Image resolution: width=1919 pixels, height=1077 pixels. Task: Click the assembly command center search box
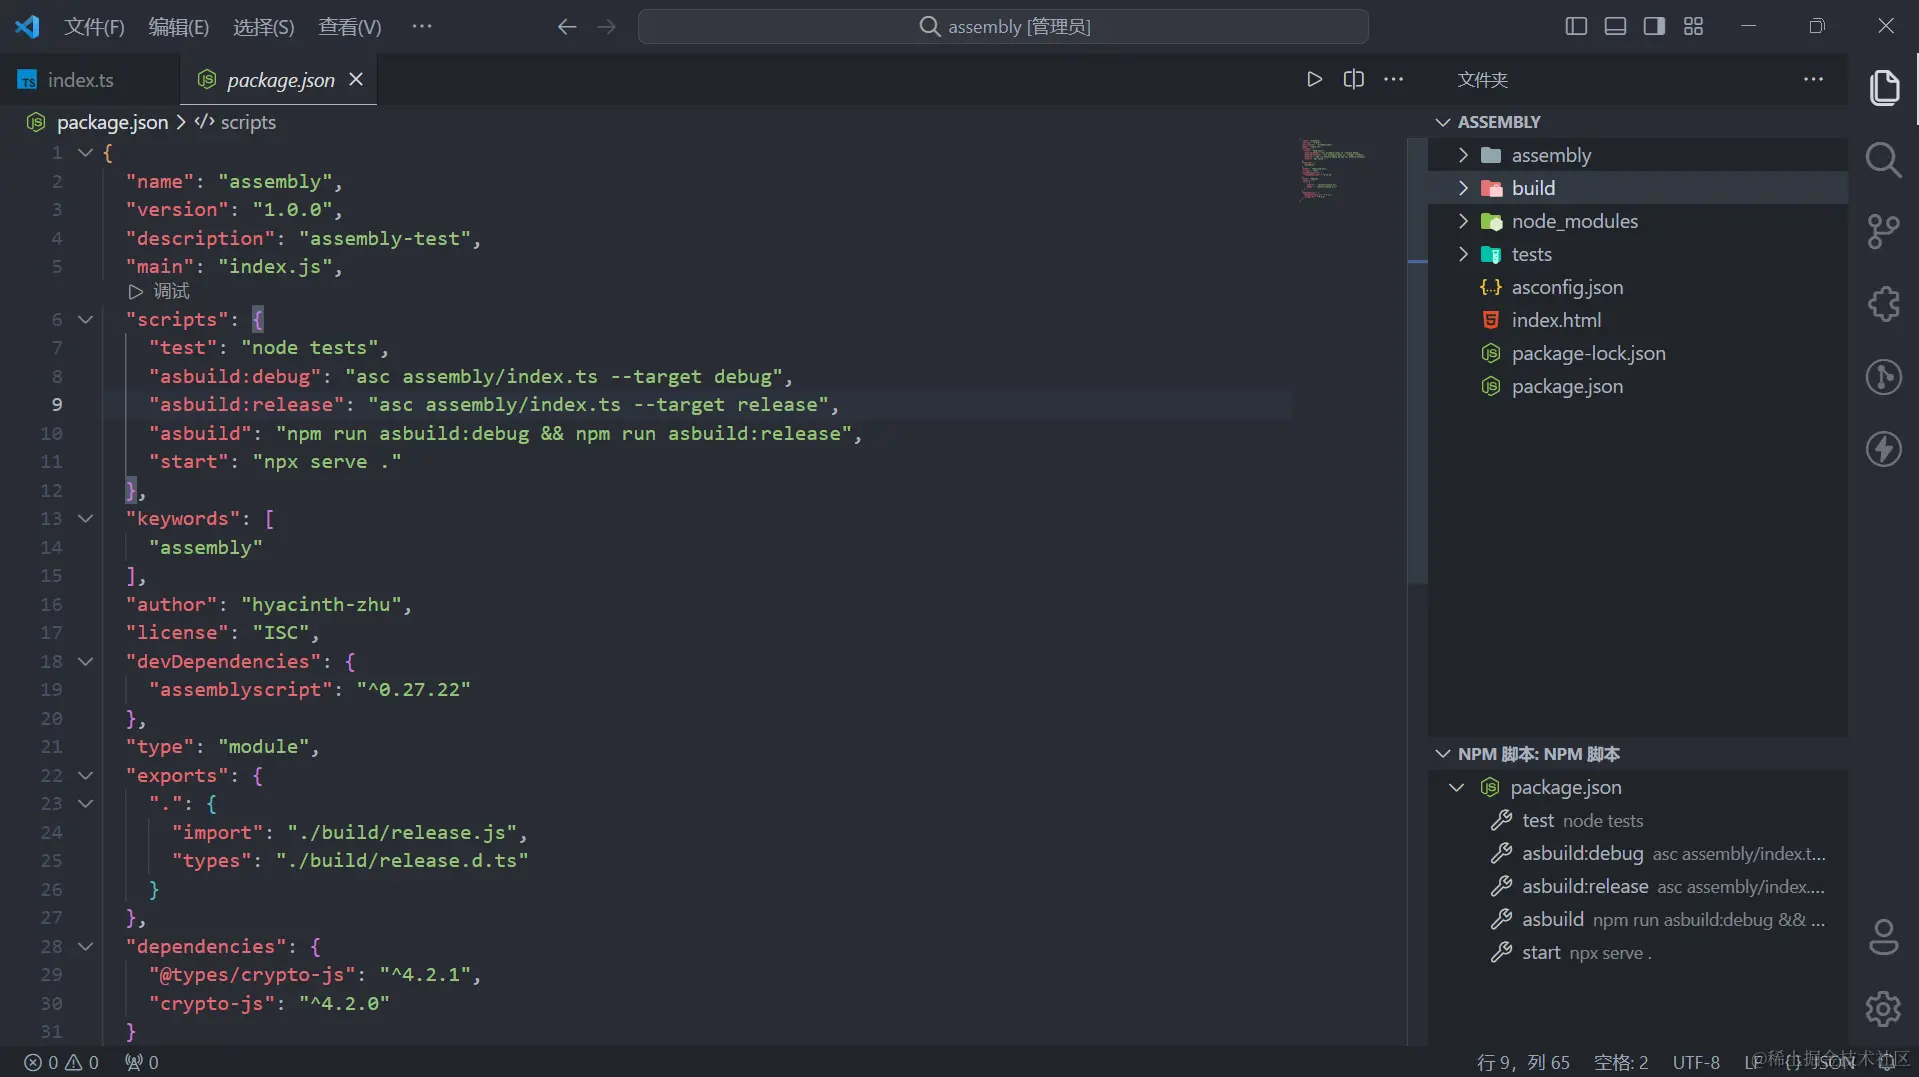pos(1003,27)
